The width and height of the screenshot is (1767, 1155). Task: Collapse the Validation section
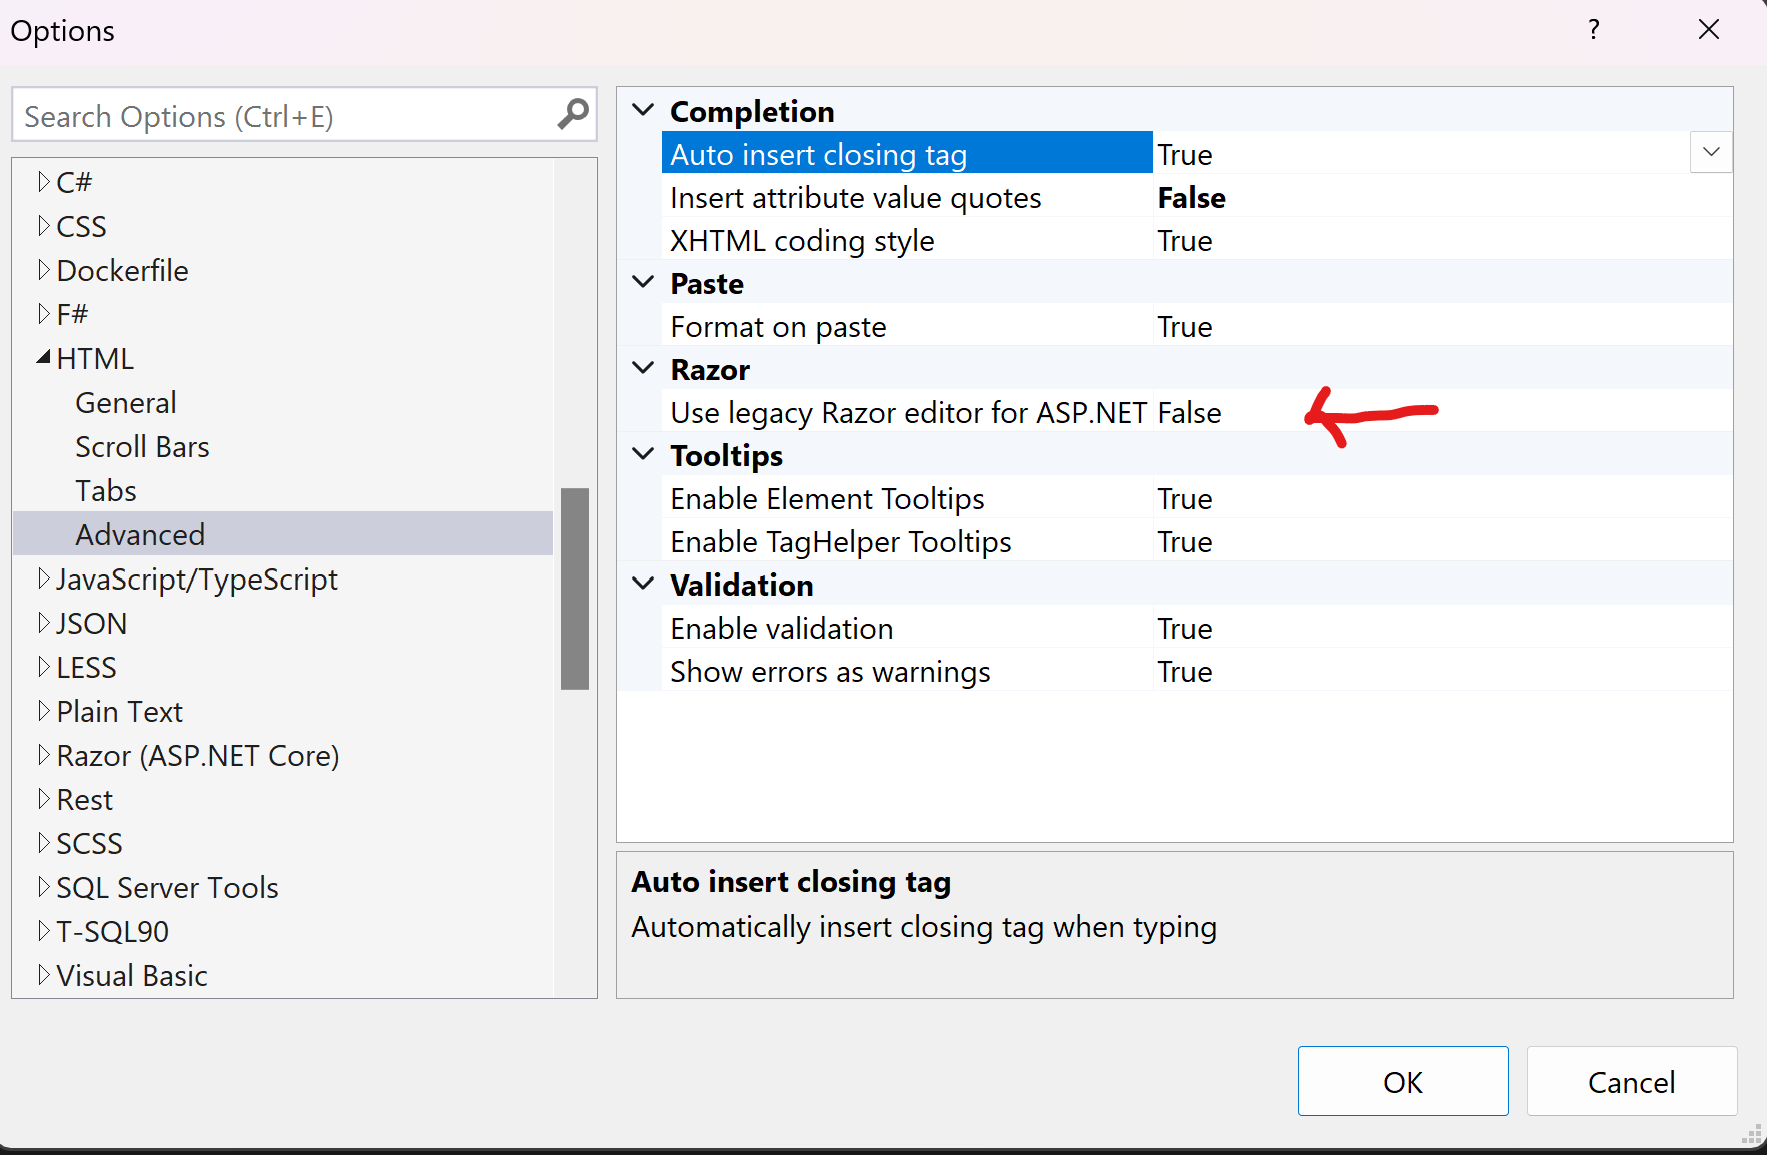click(643, 584)
